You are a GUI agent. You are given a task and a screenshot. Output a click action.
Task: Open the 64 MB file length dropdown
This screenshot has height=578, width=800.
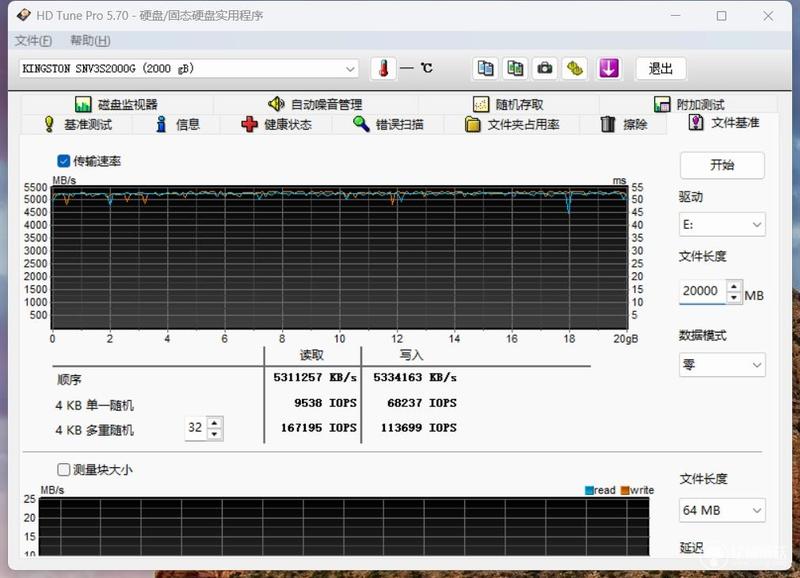pos(722,510)
